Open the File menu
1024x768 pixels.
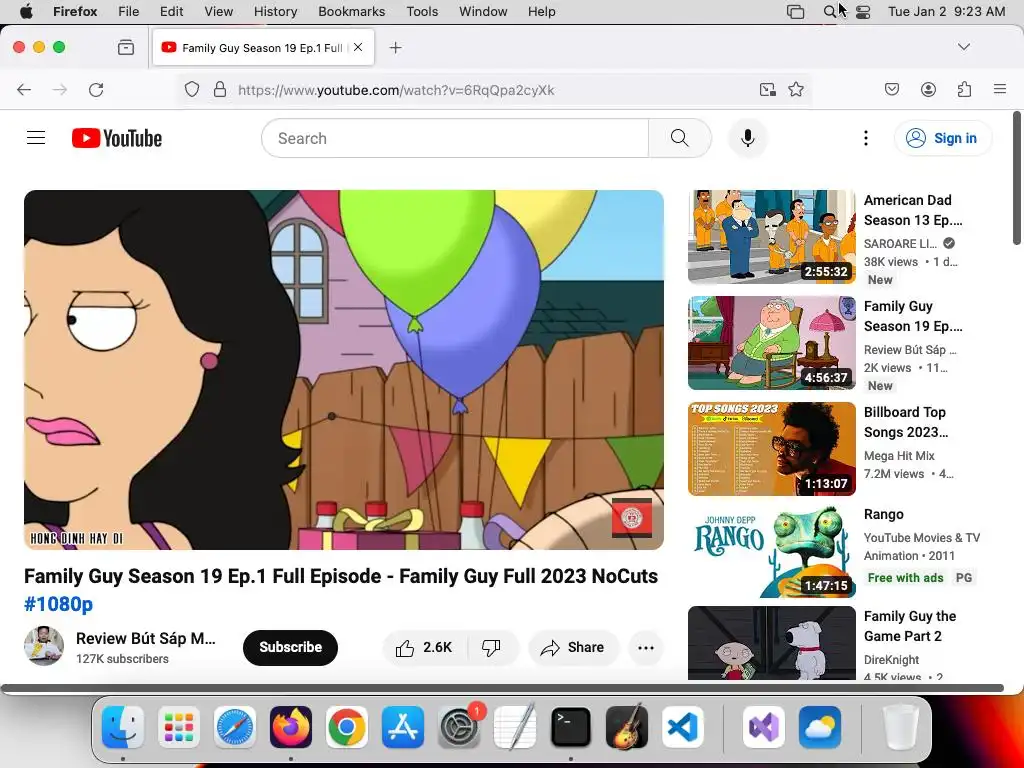tap(128, 12)
